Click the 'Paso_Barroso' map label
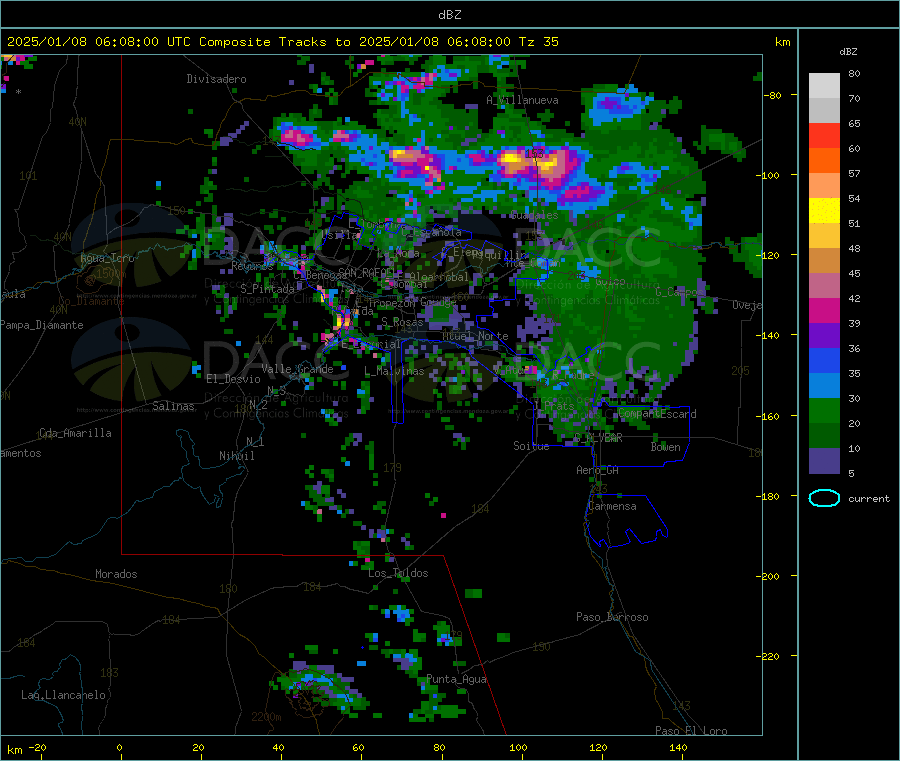 pyautogui.click(x=612, y=617)
